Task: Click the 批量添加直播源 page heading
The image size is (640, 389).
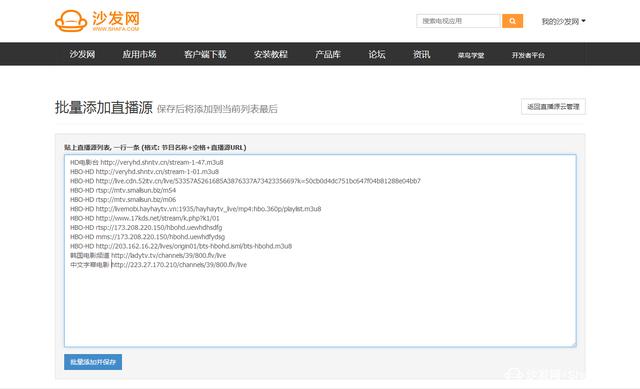Action: click(104, 108)
